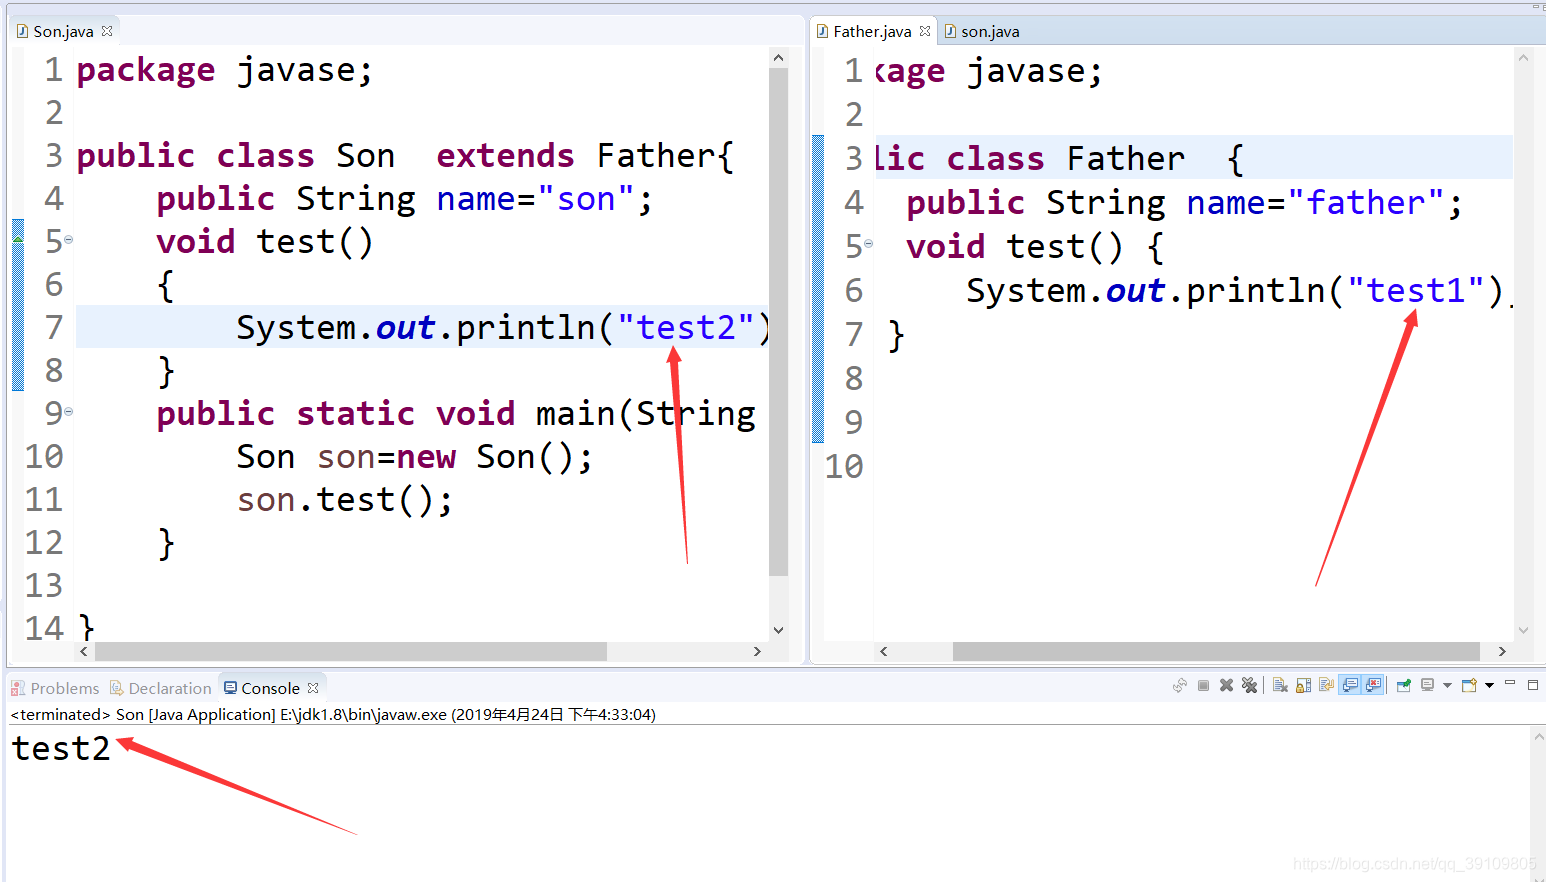1546x882 pixels.
Task: Click the Open Console icon
Action: click(1469, 685)
